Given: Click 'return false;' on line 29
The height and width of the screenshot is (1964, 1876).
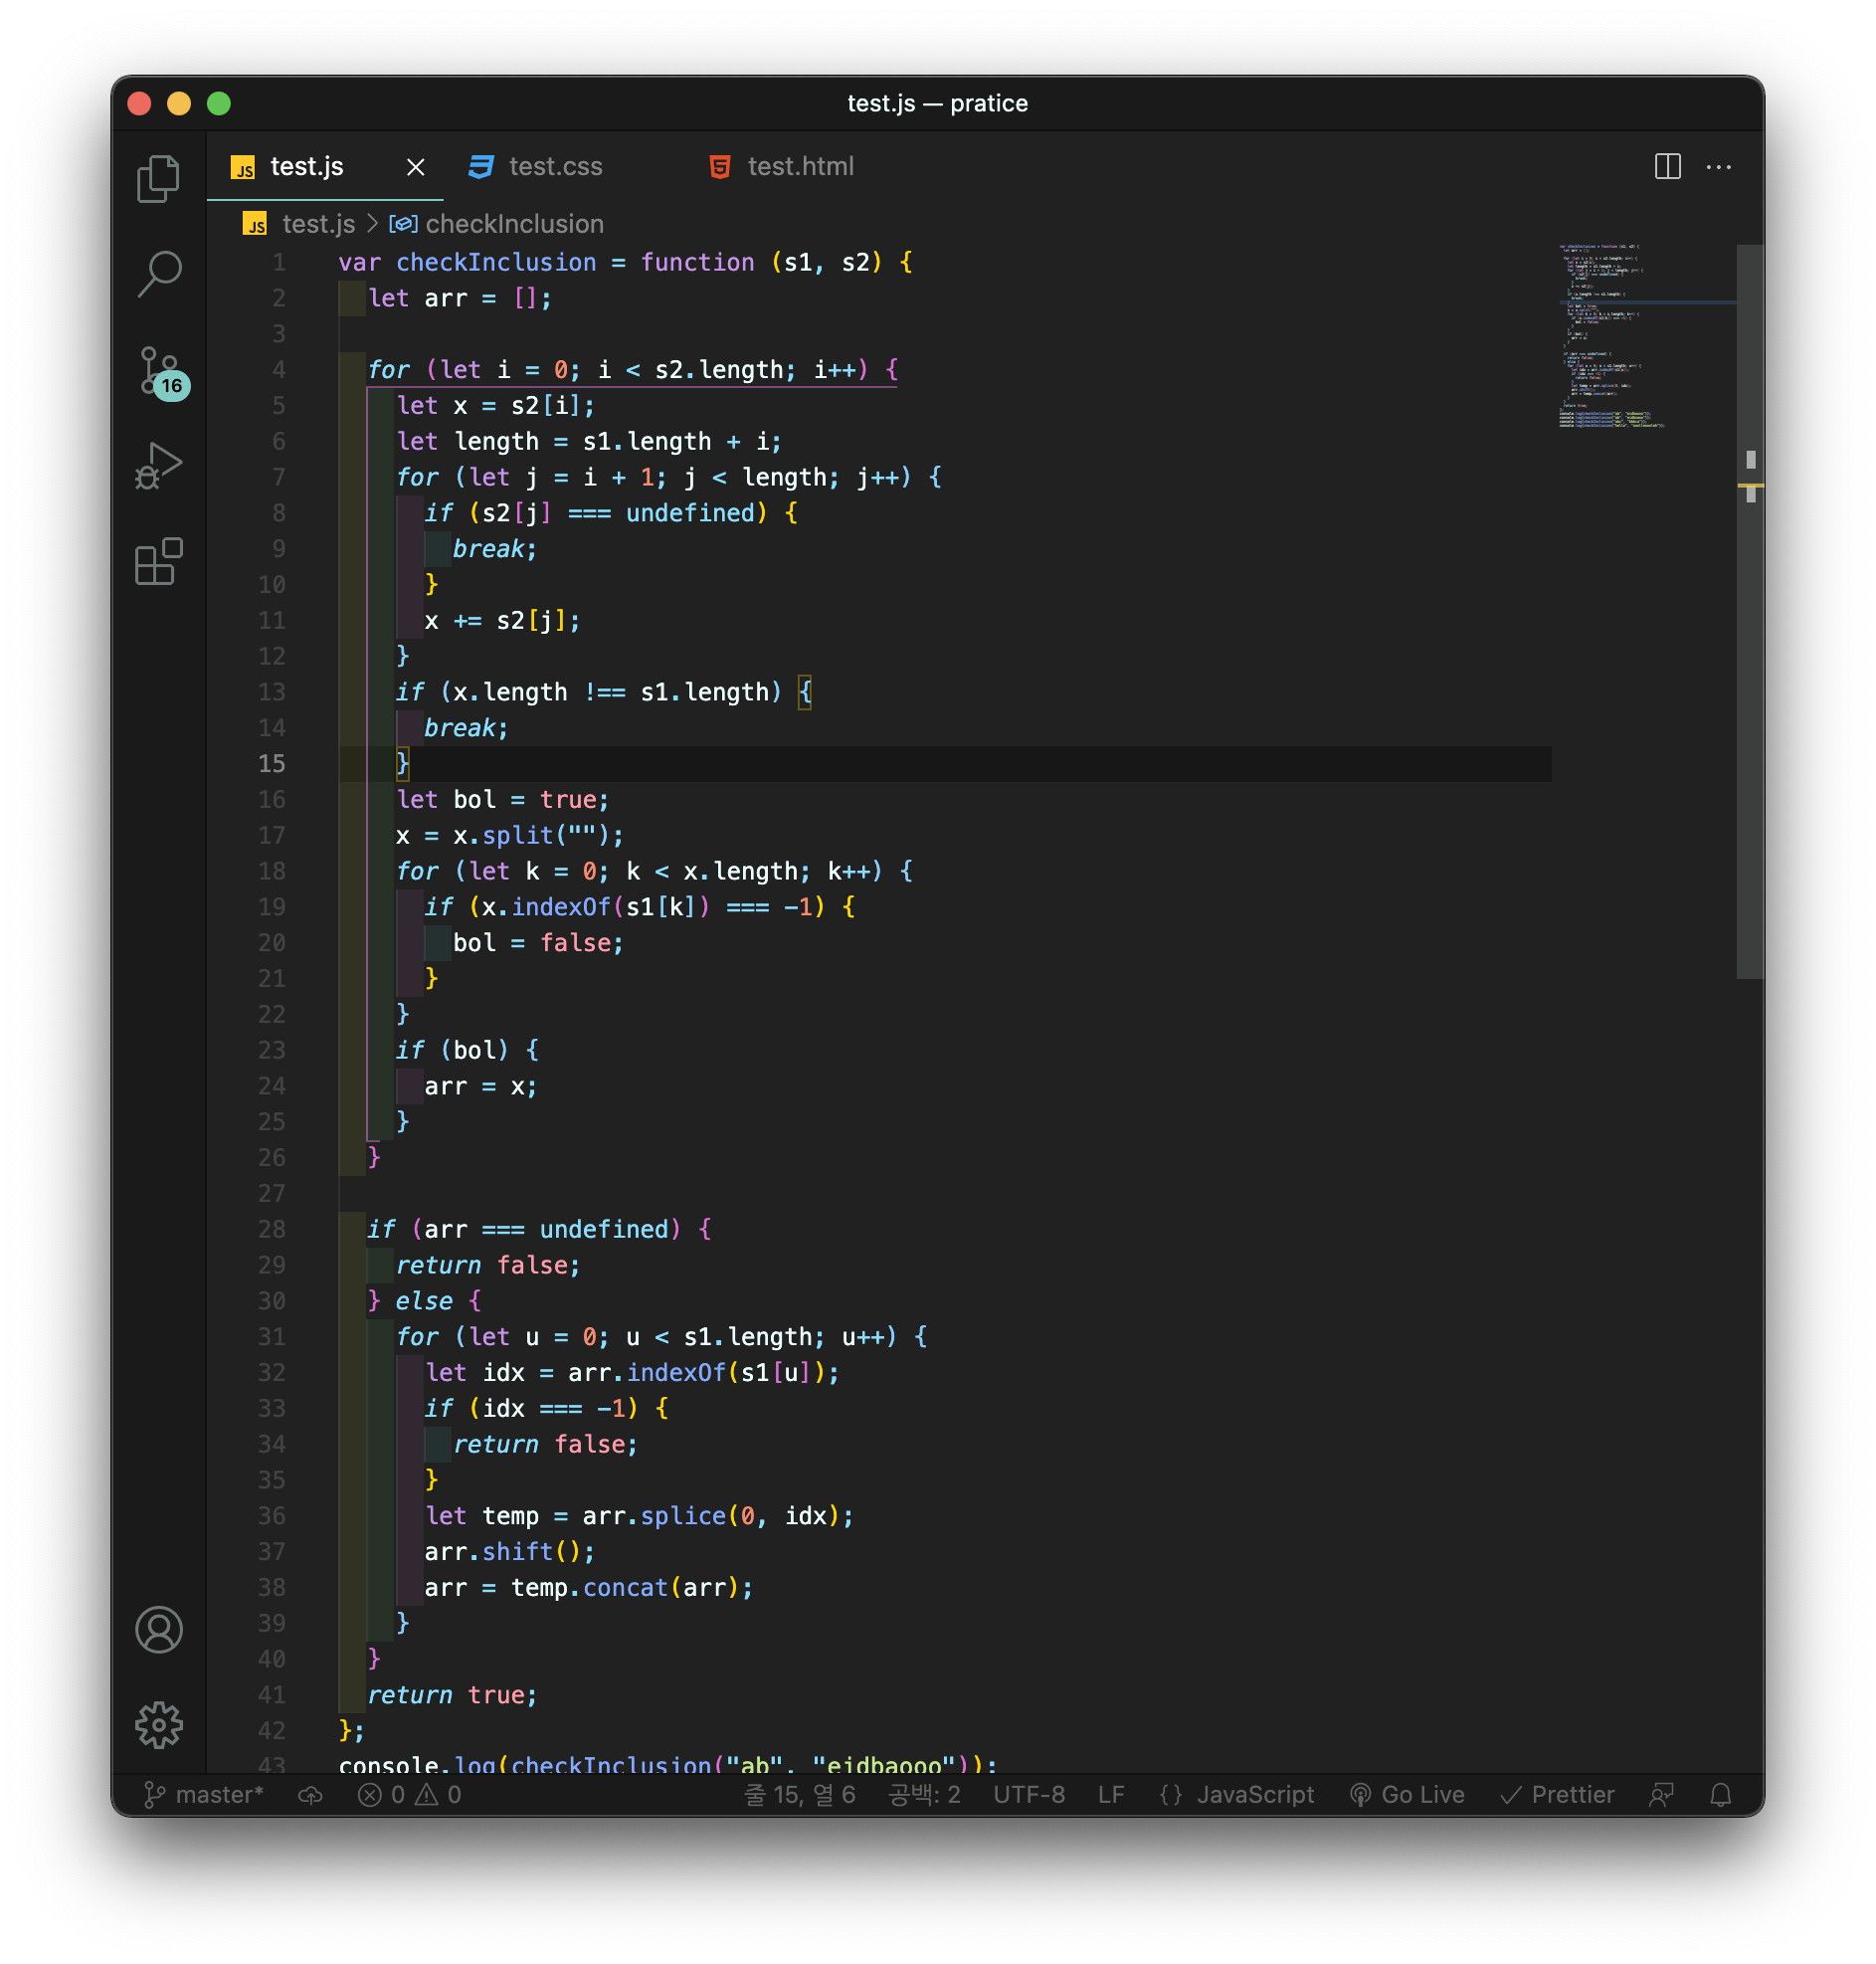Looking at the screenshot, I should (x=488, y=1264).
